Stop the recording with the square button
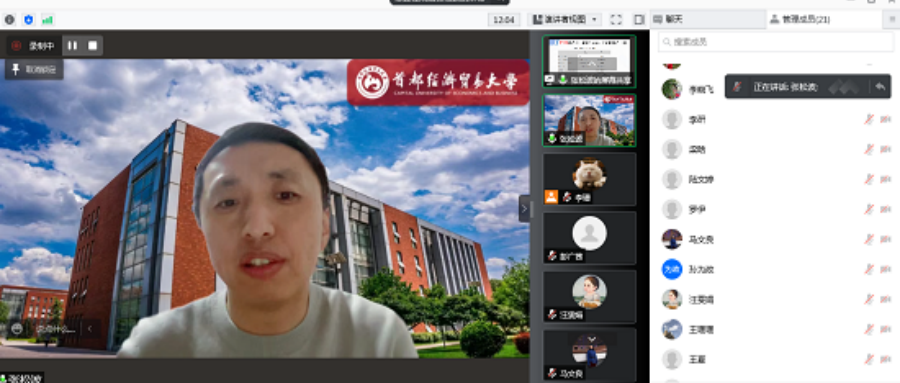Image resolution: width=900 pixels, height=383 pixels. click(92, 45)
